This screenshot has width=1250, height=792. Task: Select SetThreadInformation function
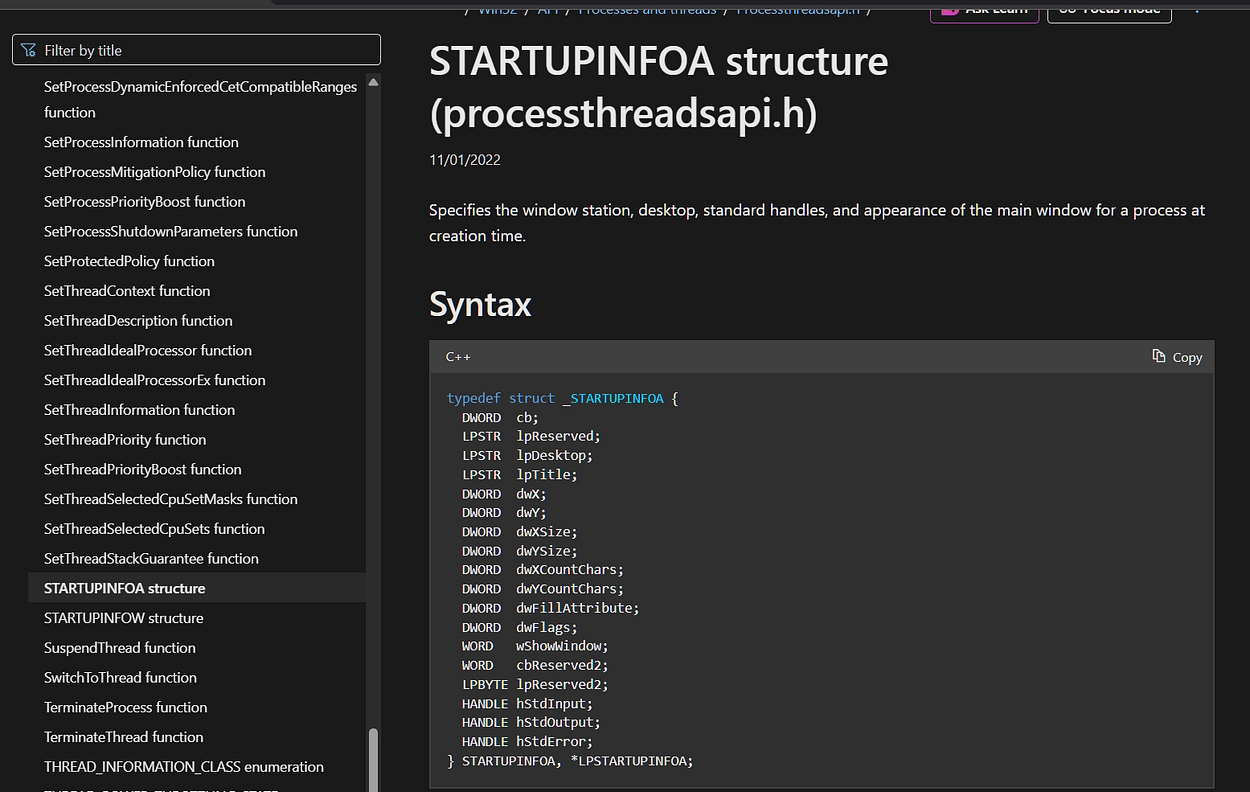139,410
